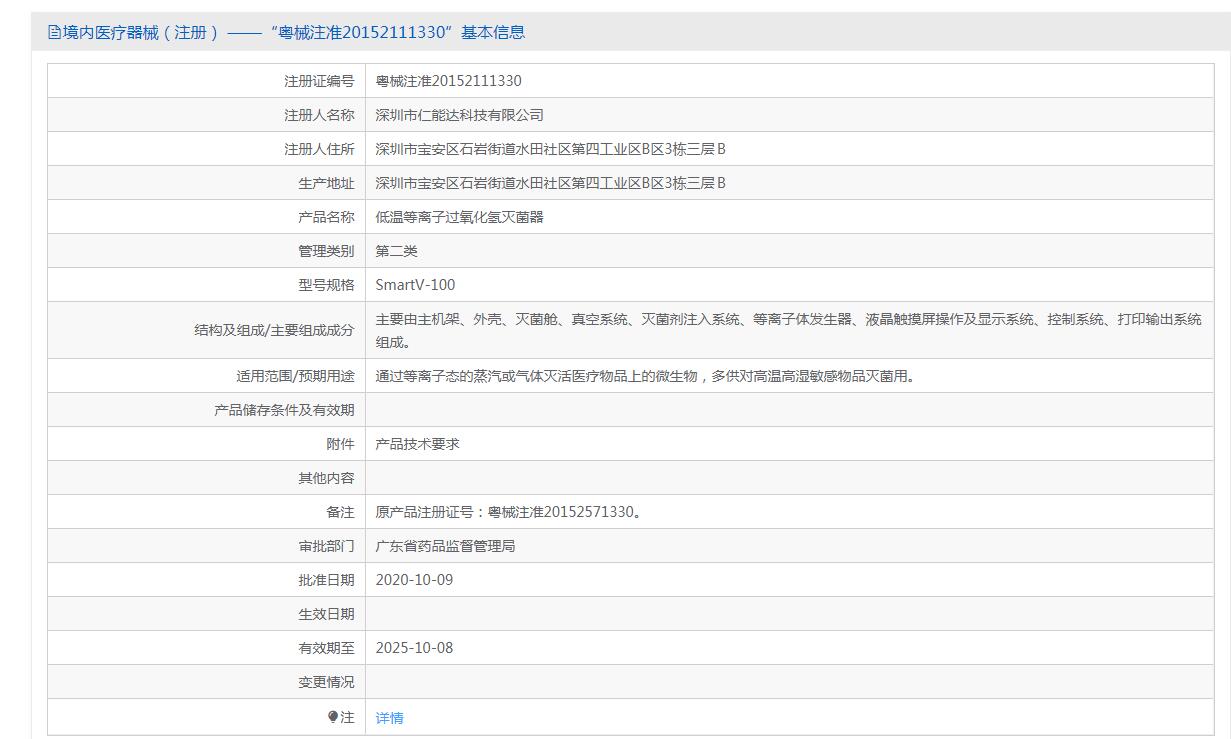Screen dimensions: 1231x739
Task: Click the registrant name 深圳市仁能达科技有限公司
Action: point(460,115)
